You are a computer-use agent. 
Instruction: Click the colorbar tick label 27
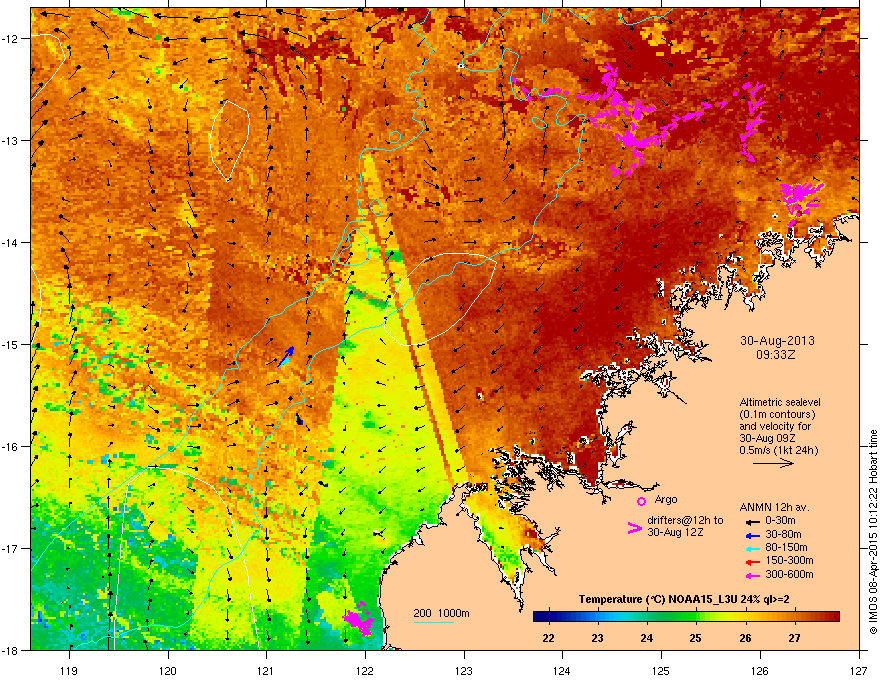tap(794, 638)
